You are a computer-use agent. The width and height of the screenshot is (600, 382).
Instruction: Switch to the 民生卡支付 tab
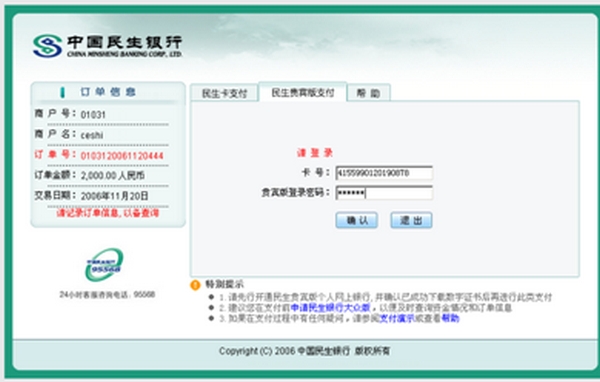[225, 93]
